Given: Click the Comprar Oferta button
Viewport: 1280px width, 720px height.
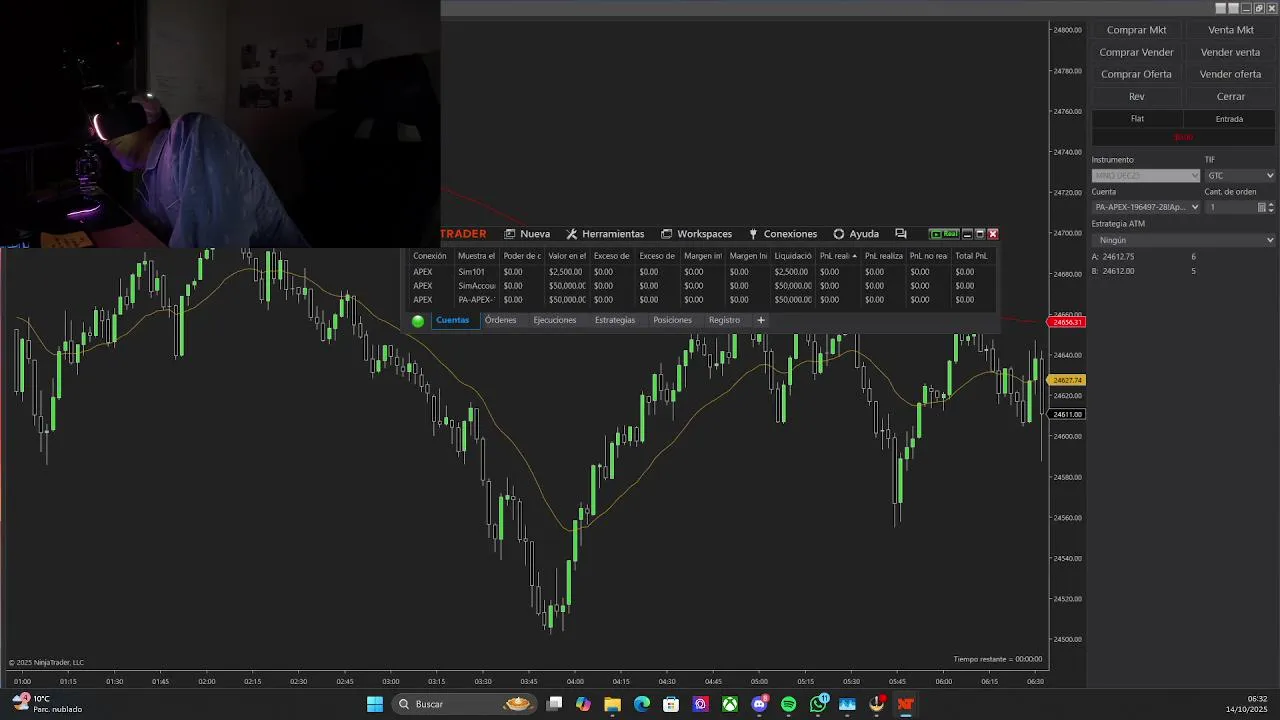Looking at the screenshot, I should [1136, 74].
